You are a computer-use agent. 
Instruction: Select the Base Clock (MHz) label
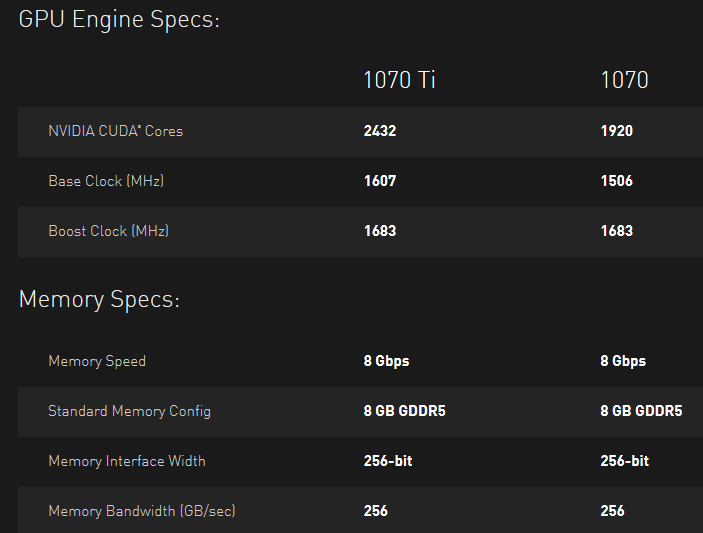[106, 181]
